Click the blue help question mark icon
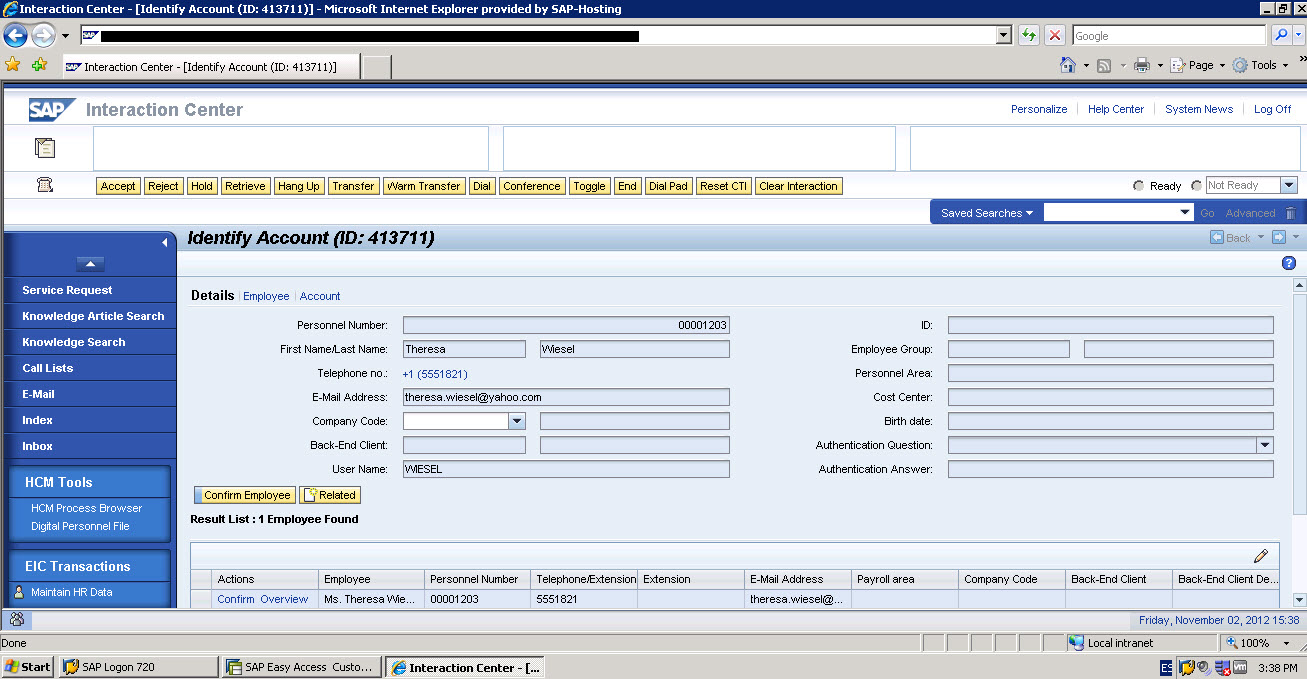Viewport: 1307px width, 679px height. (1289, 263)
